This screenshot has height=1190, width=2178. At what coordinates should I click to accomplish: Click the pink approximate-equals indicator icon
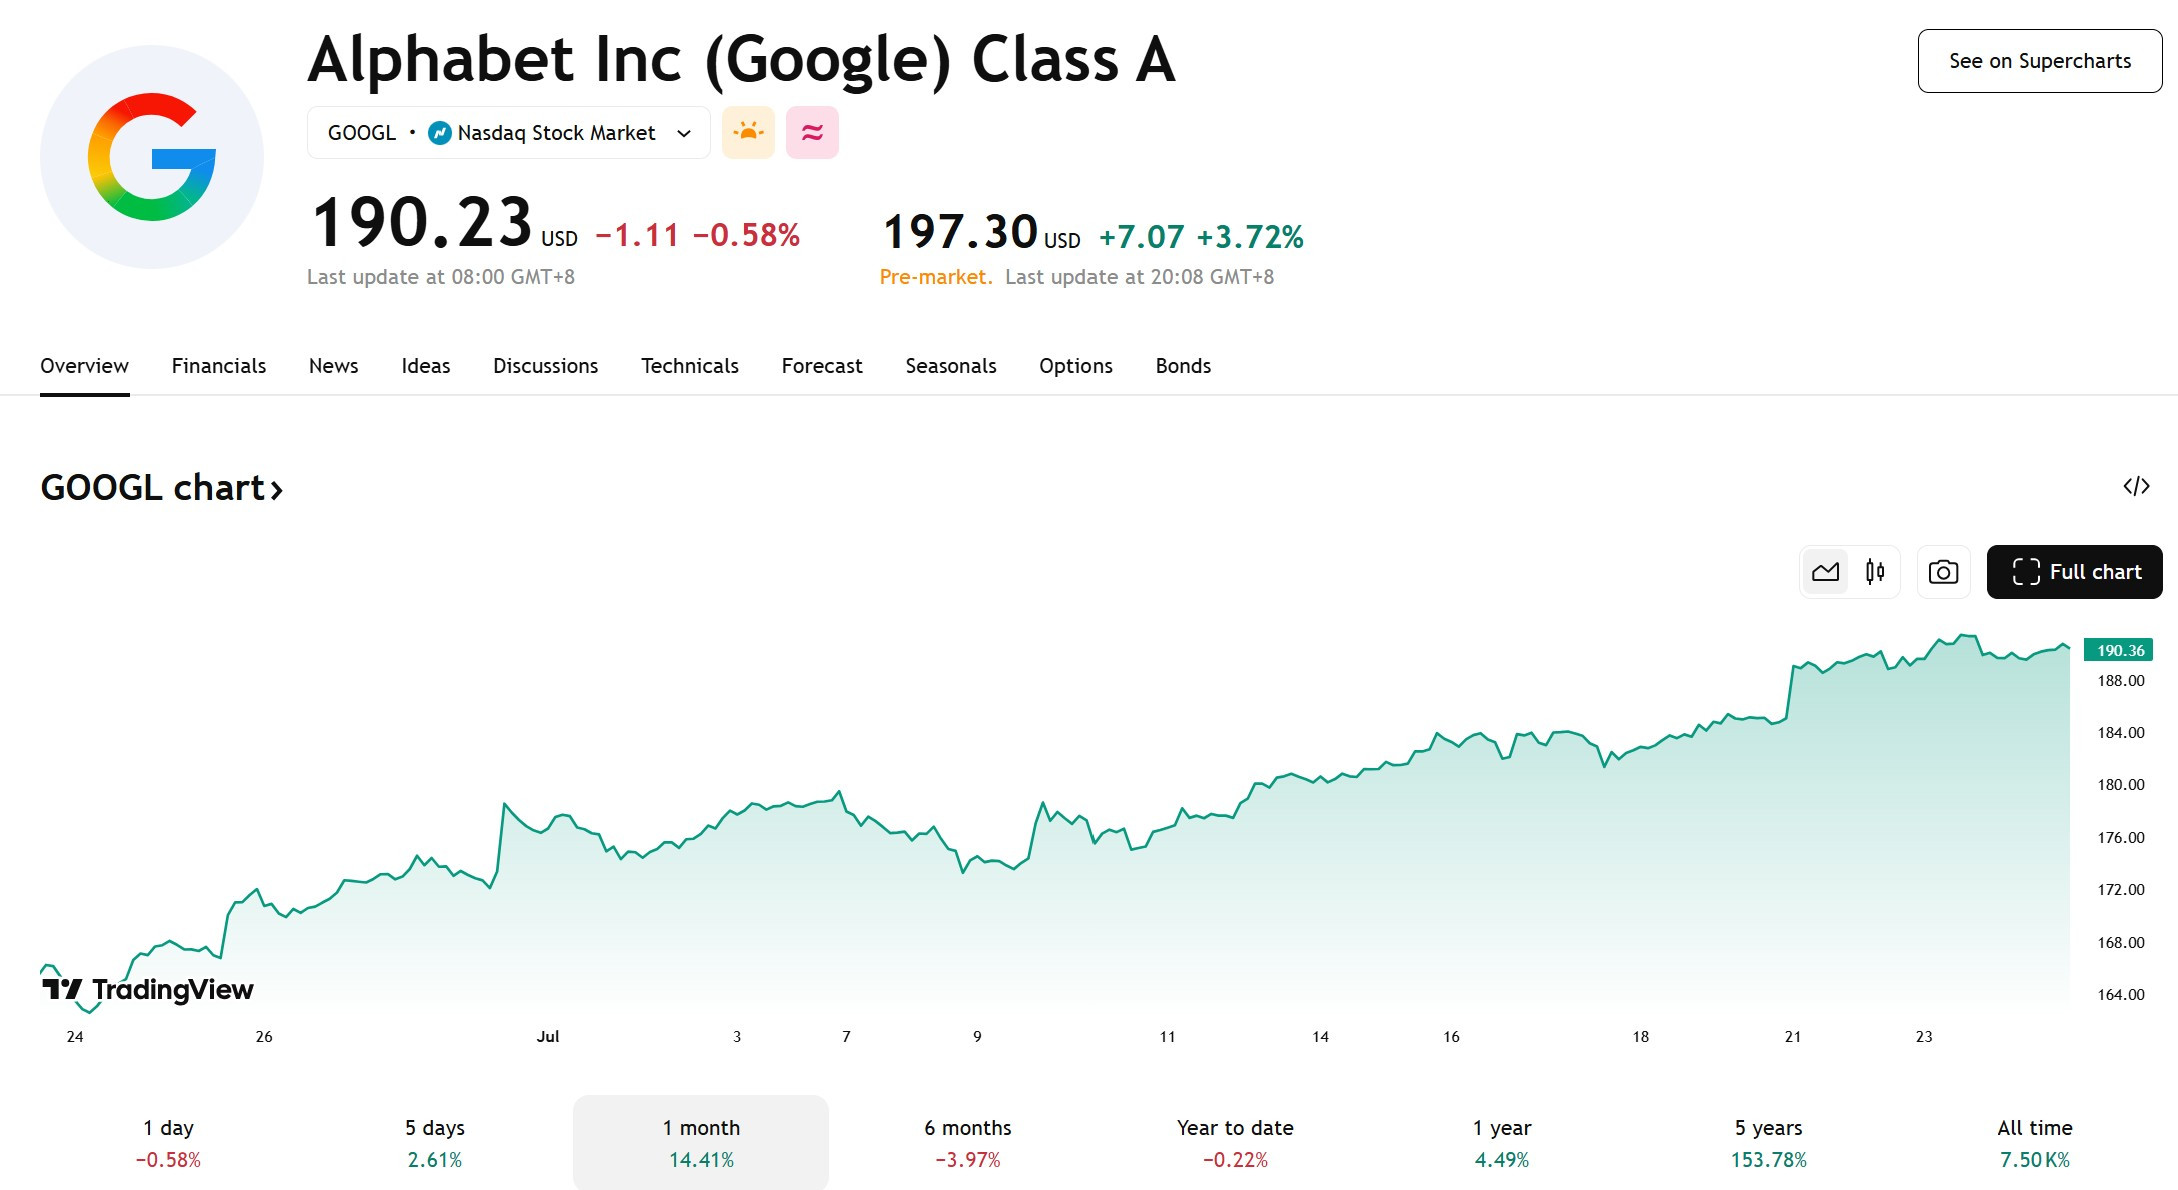coord(812,132)
